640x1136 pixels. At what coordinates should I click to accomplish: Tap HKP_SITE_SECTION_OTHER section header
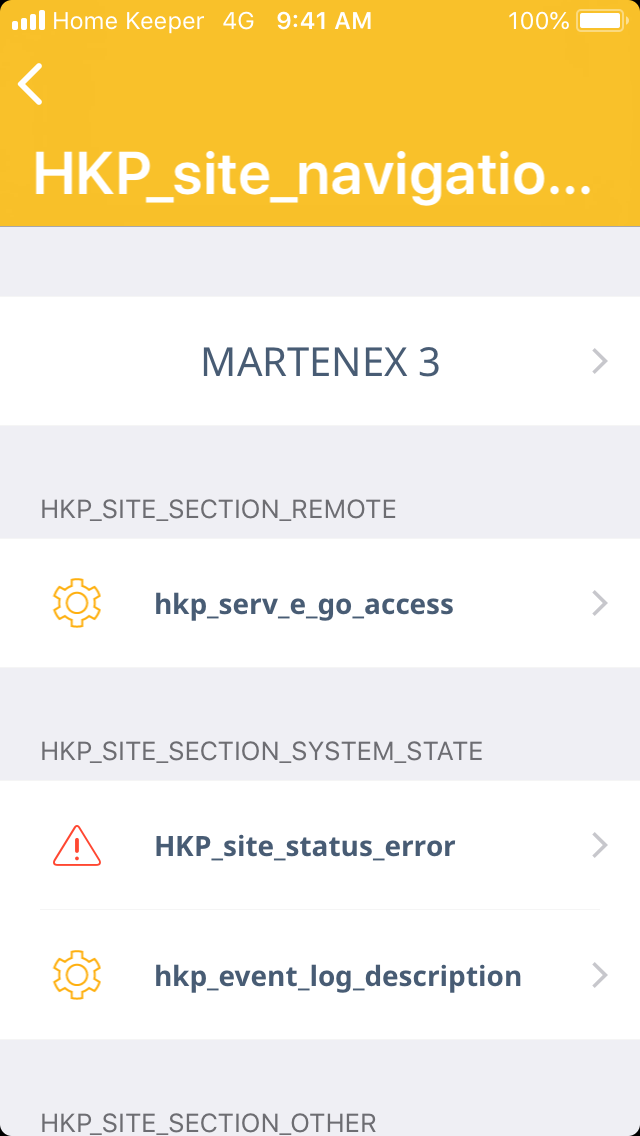pos(208,1122)
